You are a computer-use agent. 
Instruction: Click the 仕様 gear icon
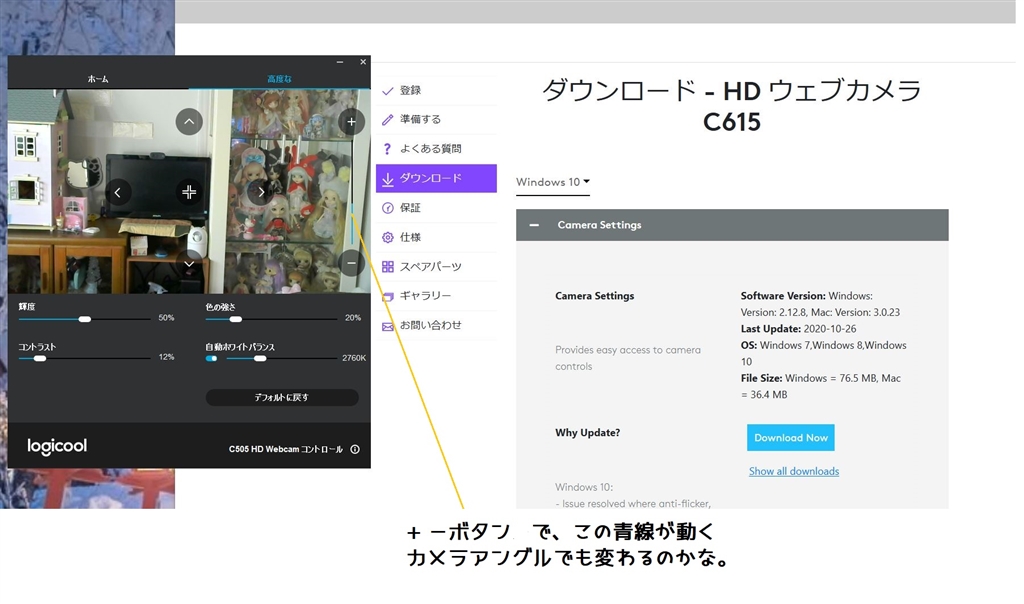tap(388, 238)
